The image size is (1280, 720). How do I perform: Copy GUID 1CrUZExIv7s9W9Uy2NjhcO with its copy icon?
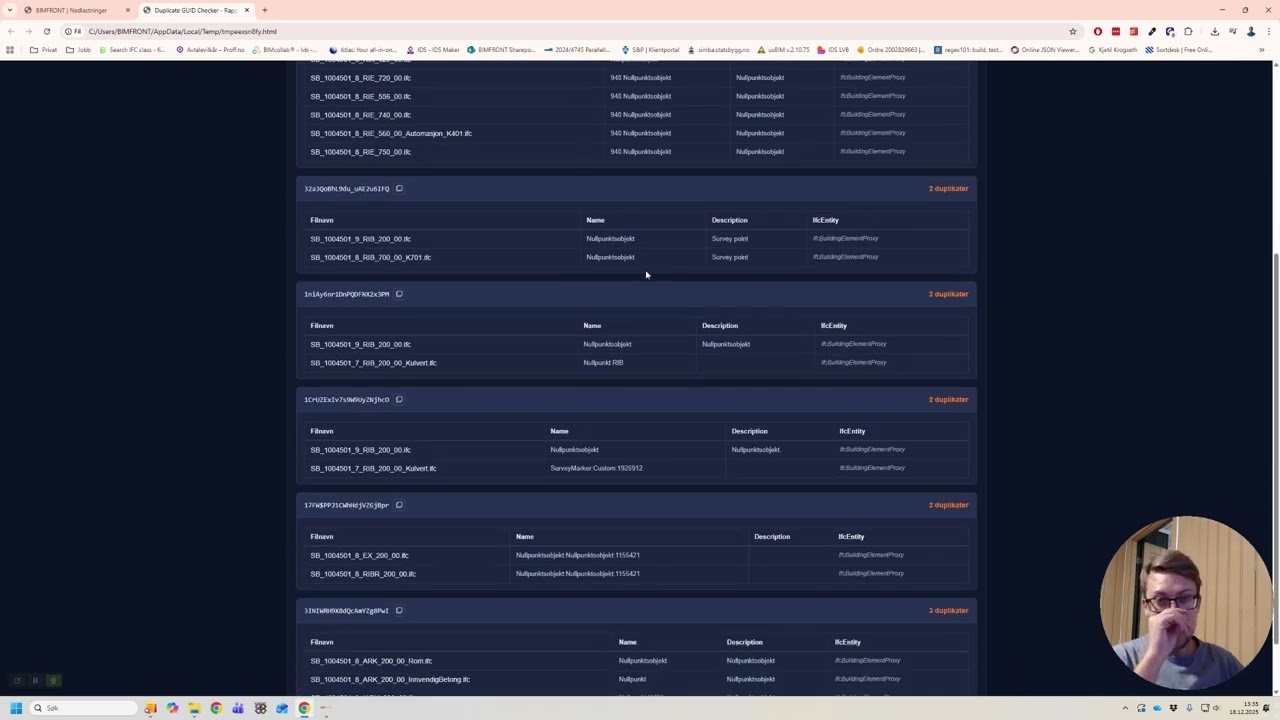[x=399, y=399]
